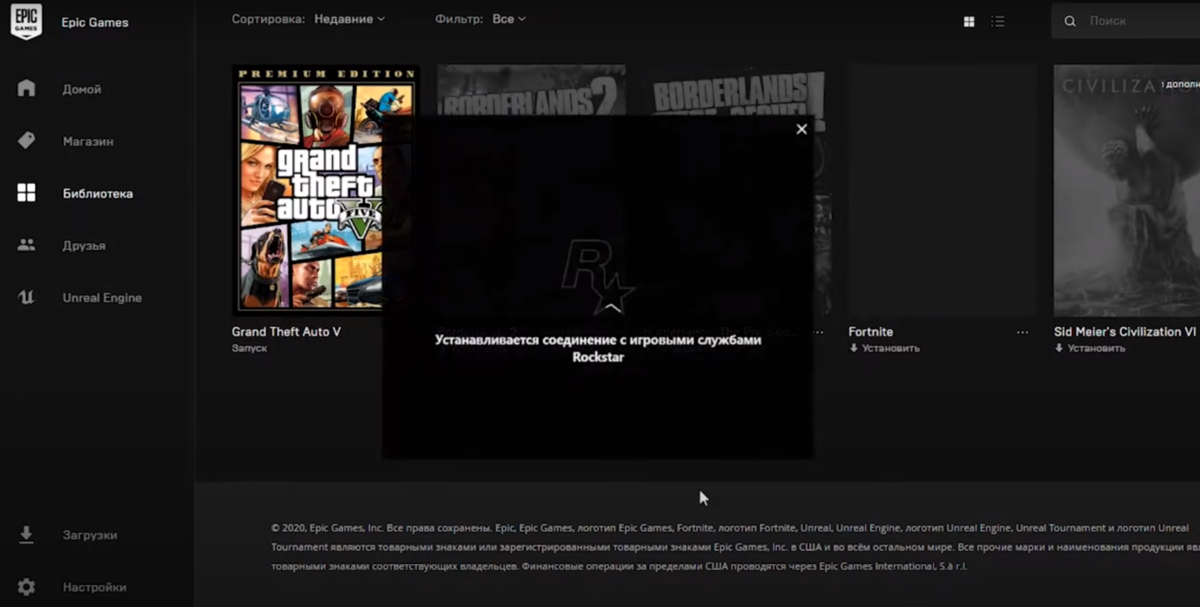
Task: Click Запуск under Grand Theft Auto V
Action: 250,348
